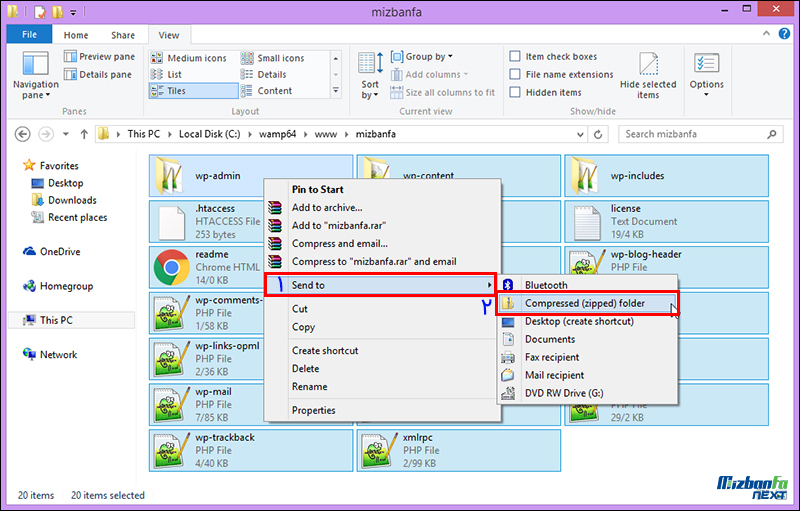Screen dimensions: 800x511
Task: Switch layout to Small icons
Action: coord(272,58)
